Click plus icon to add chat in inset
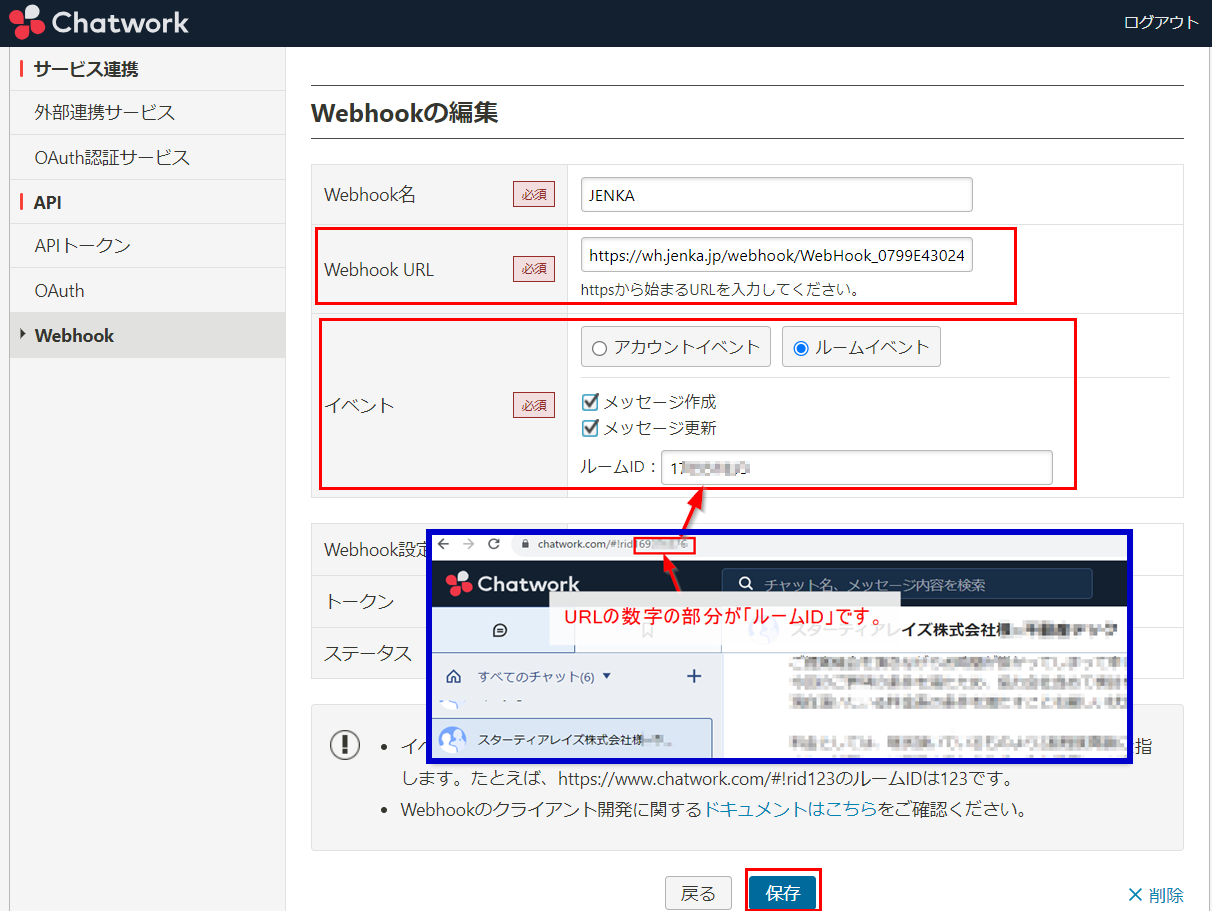The height and width of the screenshot is (911, 1212). tap(694, 676)
